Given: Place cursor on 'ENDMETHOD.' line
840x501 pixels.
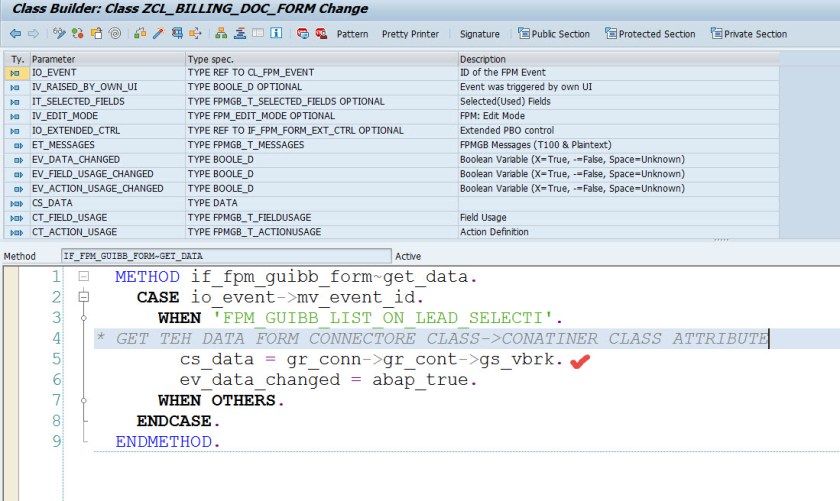Looking at the screenshot, I should pyautogui.click(x=167, y=442).
